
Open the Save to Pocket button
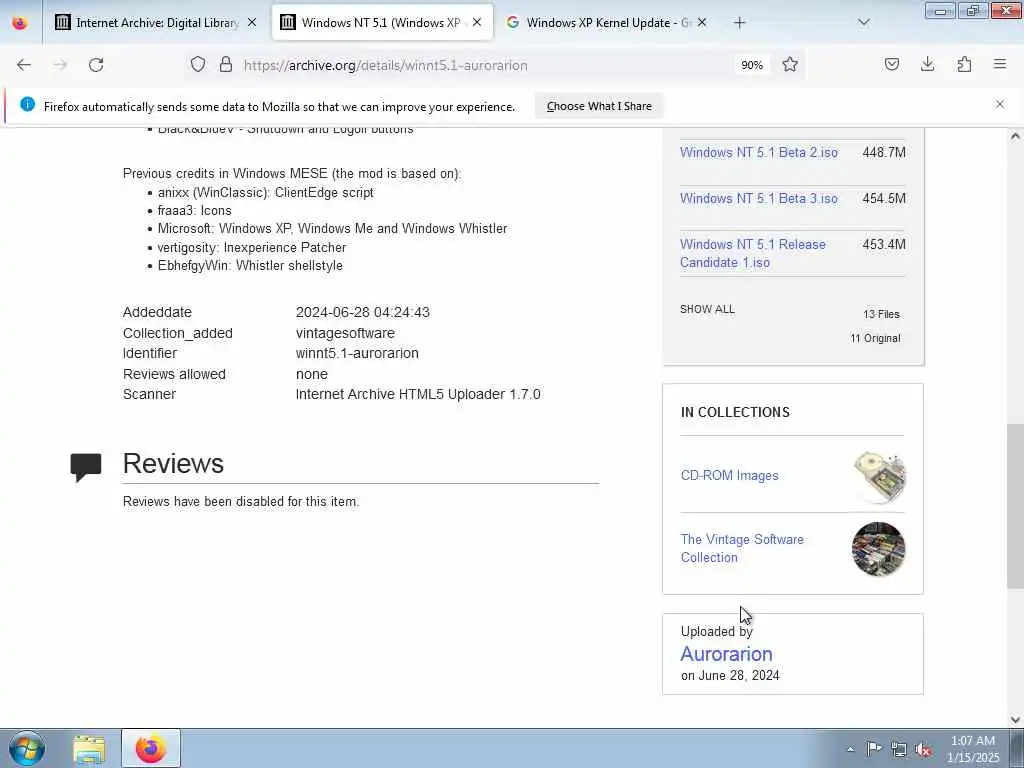891,64
